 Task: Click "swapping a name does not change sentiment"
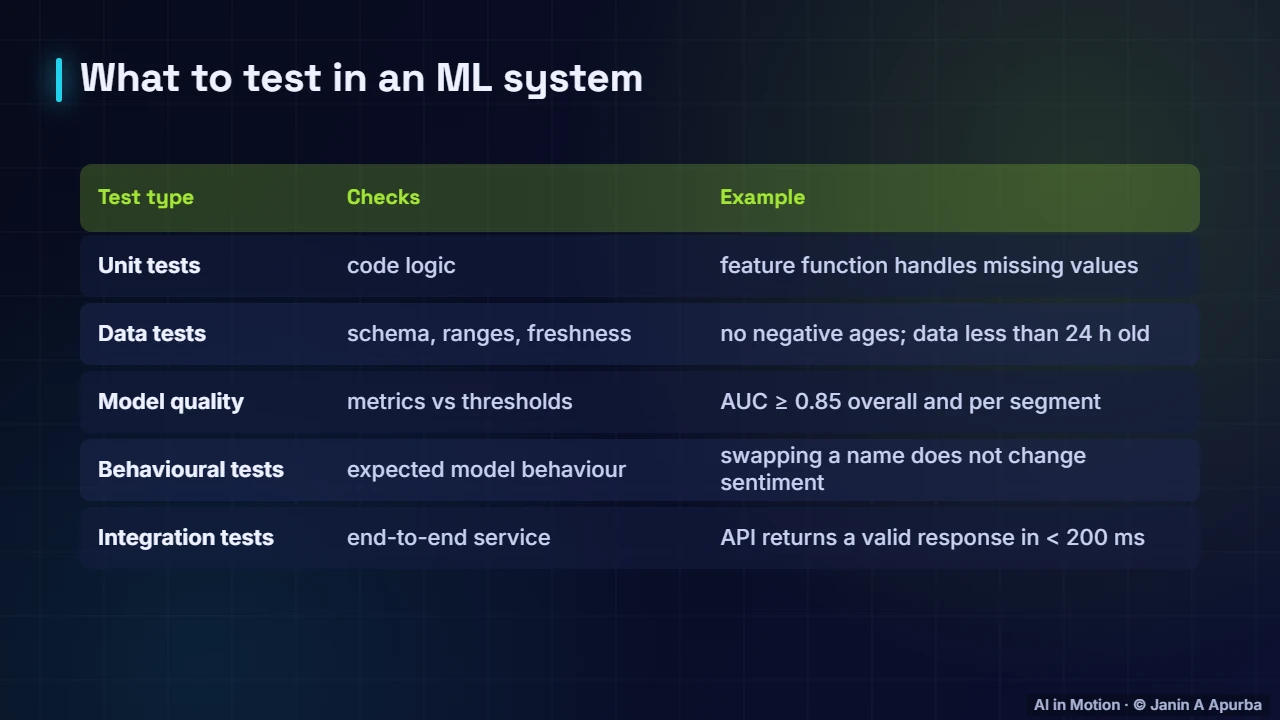coord(903,469)
